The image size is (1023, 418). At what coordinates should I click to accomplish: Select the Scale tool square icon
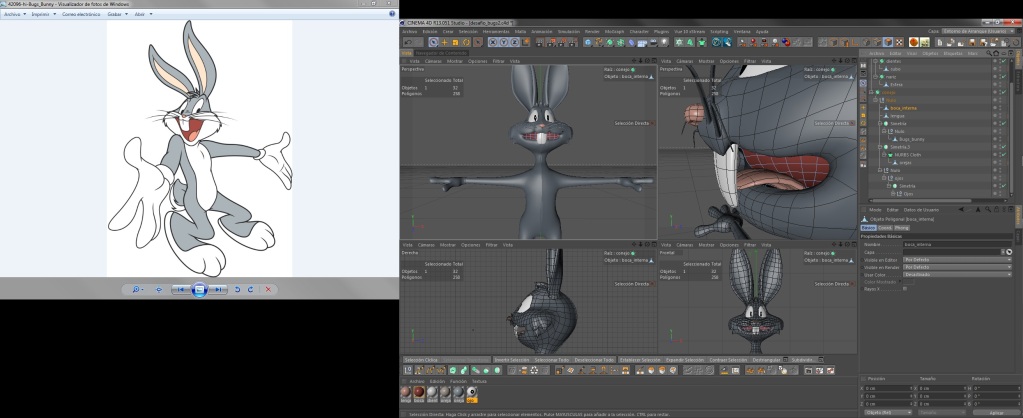click(455, 42)
